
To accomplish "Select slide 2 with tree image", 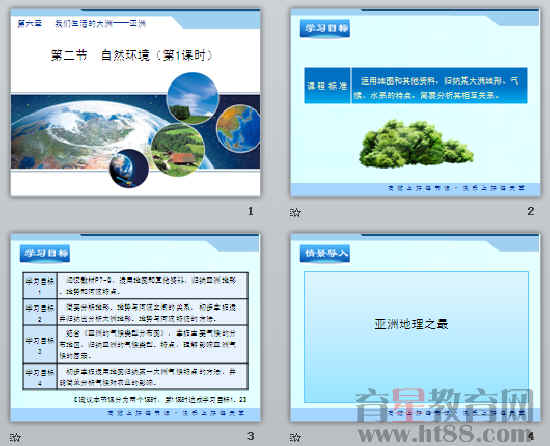I will pyautogui.click(x=415, y=102).
